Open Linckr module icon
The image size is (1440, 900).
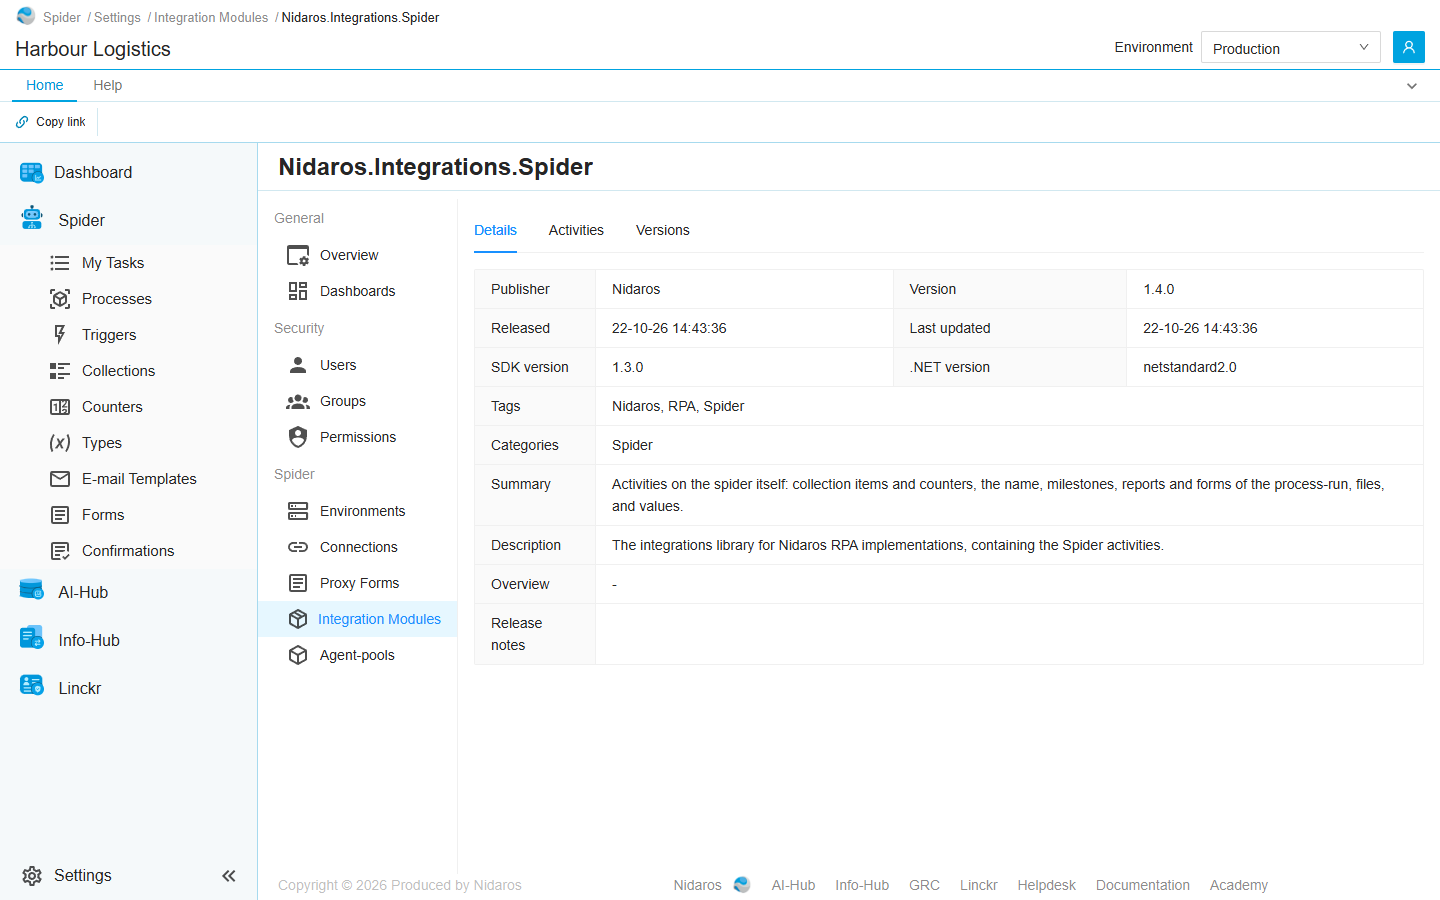pos(32,686)
